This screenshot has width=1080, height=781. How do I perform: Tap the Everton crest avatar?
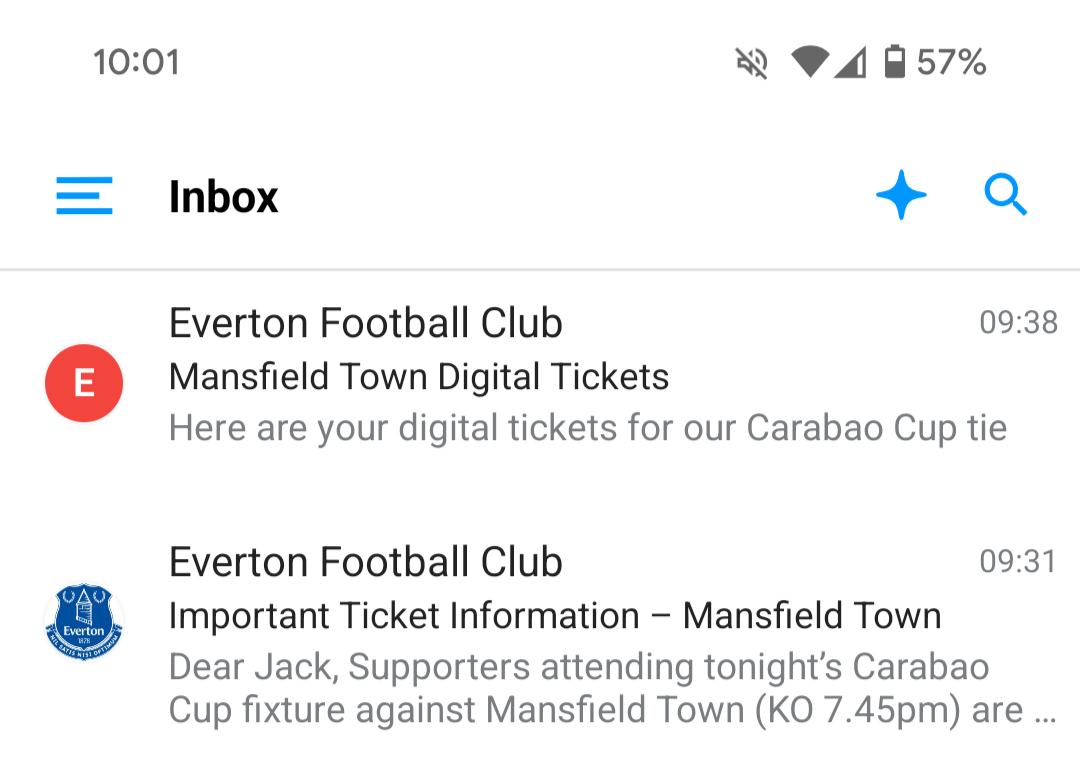point(84,623)
